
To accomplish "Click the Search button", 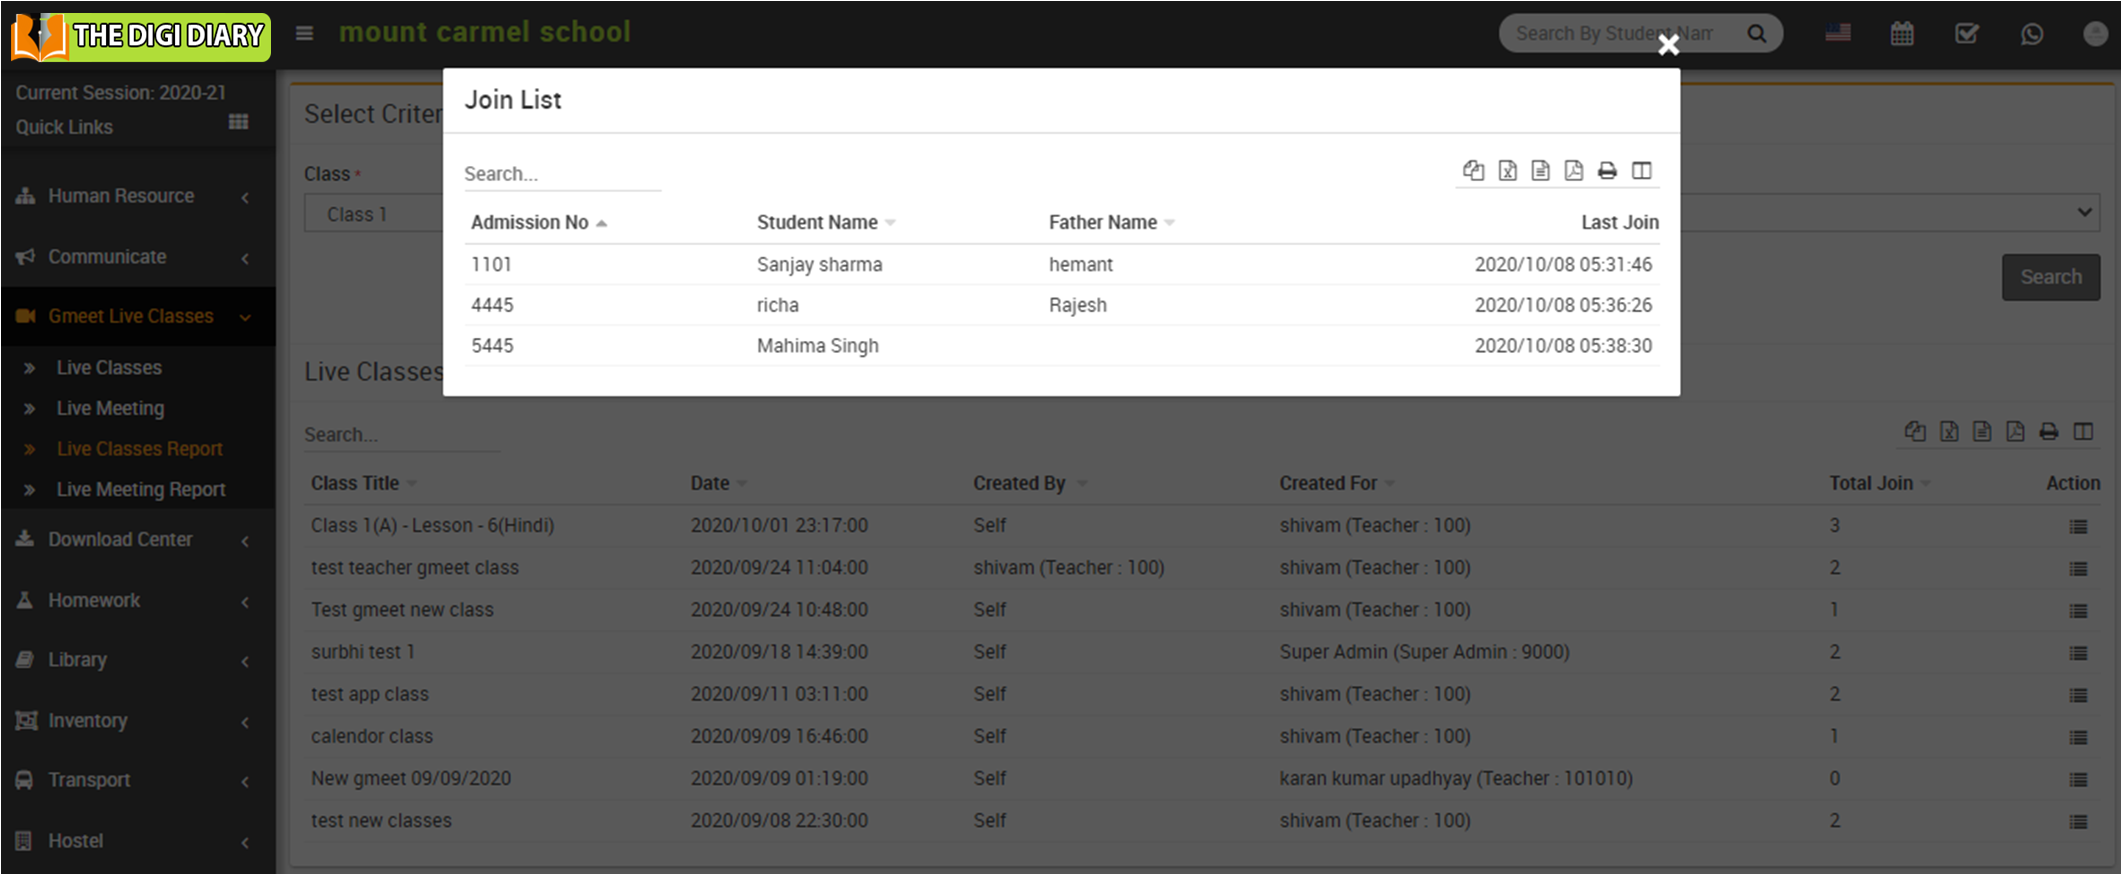I will coord(2050,277).
